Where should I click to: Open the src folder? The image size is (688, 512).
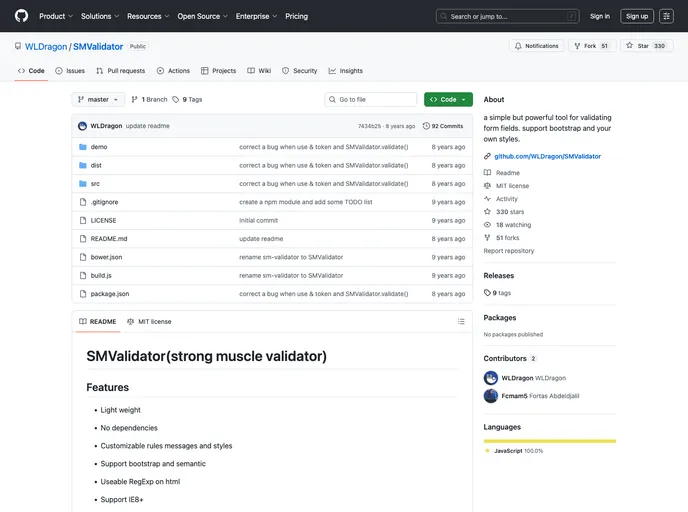point(95,184)
